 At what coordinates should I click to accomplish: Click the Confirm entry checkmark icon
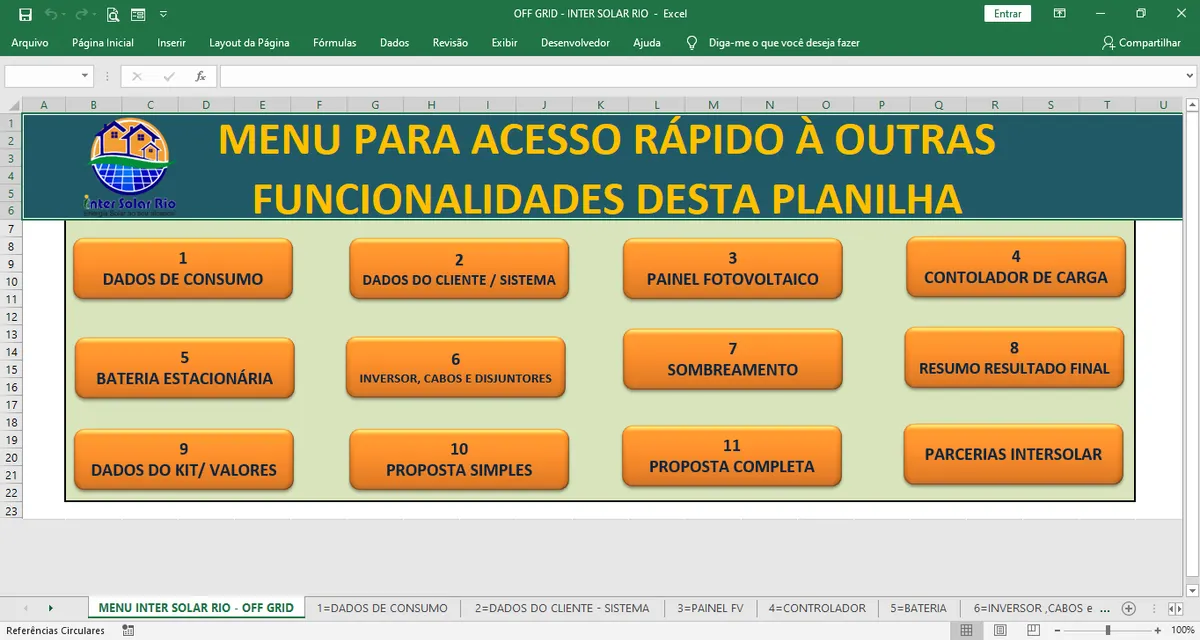coord(169,76)
